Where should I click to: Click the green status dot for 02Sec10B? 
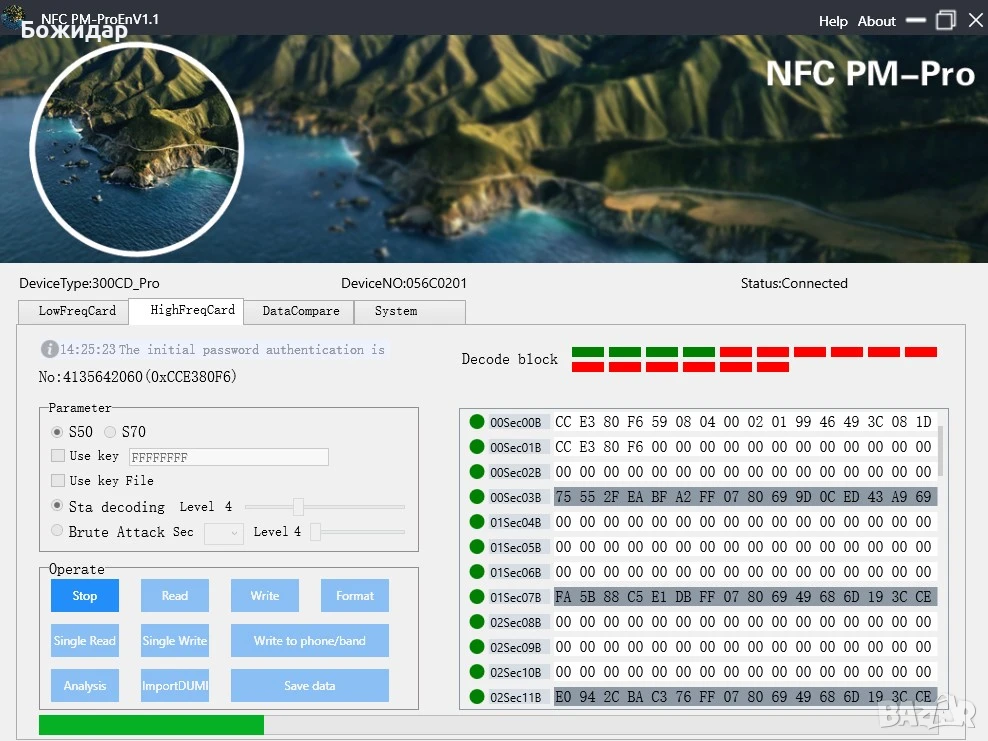(x=477, y=672)
